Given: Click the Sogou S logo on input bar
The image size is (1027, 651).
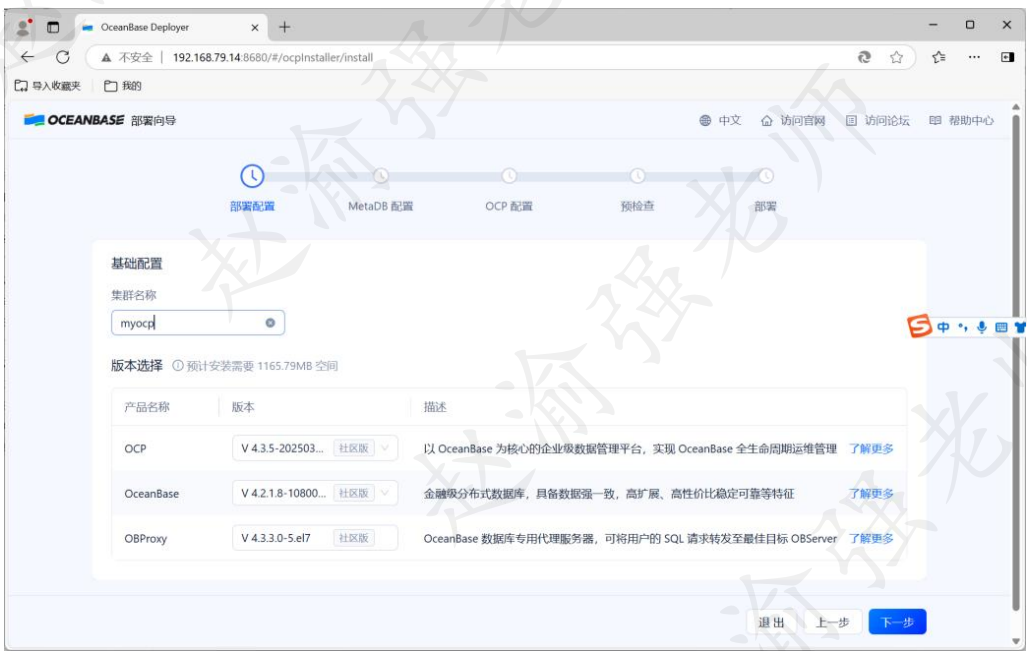Looking at the screenshot, I should (x=920, y=328).
